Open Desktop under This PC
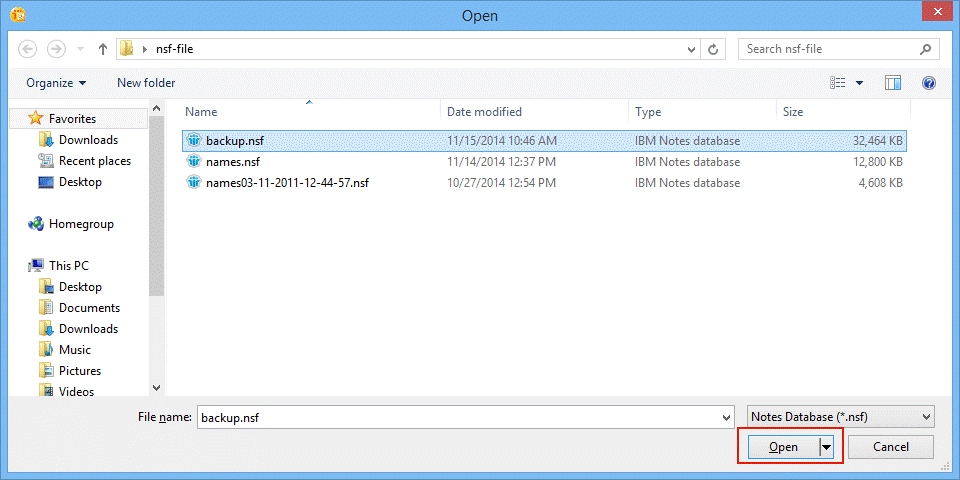The width and height of the screenshot is (960, 480). click(x=80, y=287)
